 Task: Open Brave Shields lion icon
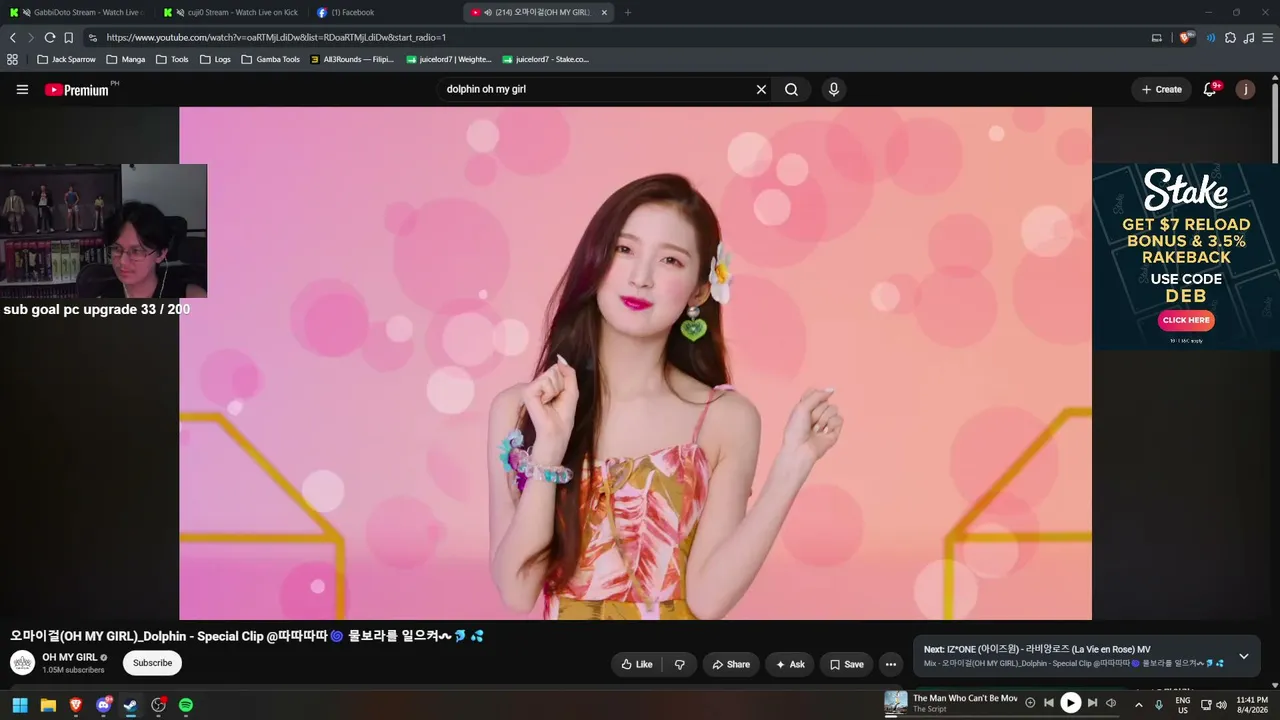click(1186, 38)
